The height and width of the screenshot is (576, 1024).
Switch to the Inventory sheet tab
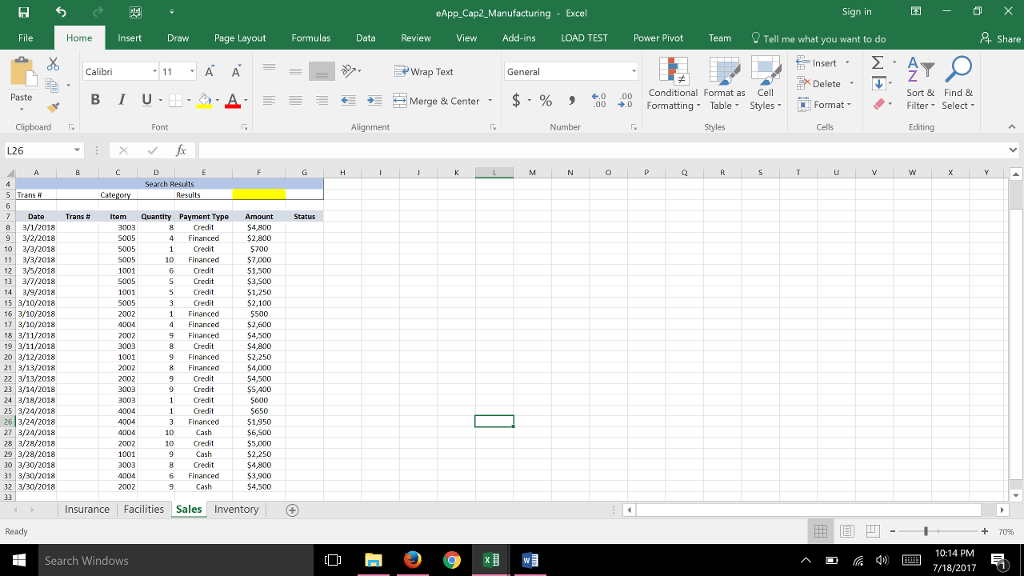coord(236,510)
